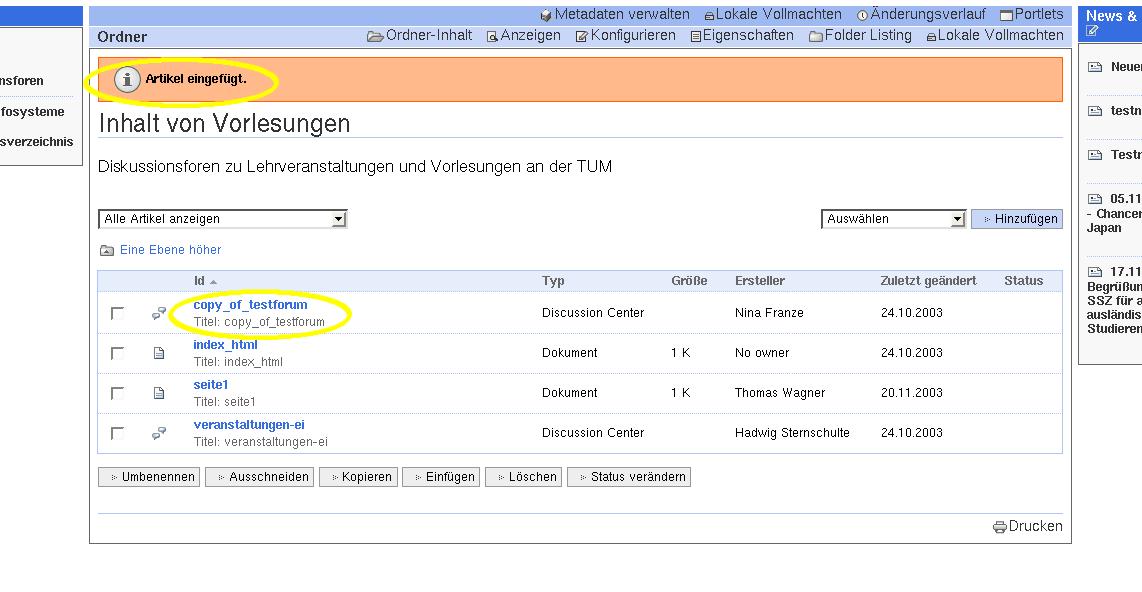
Task: Expand the Auswählen dropdown
Action: click(893, 219)
